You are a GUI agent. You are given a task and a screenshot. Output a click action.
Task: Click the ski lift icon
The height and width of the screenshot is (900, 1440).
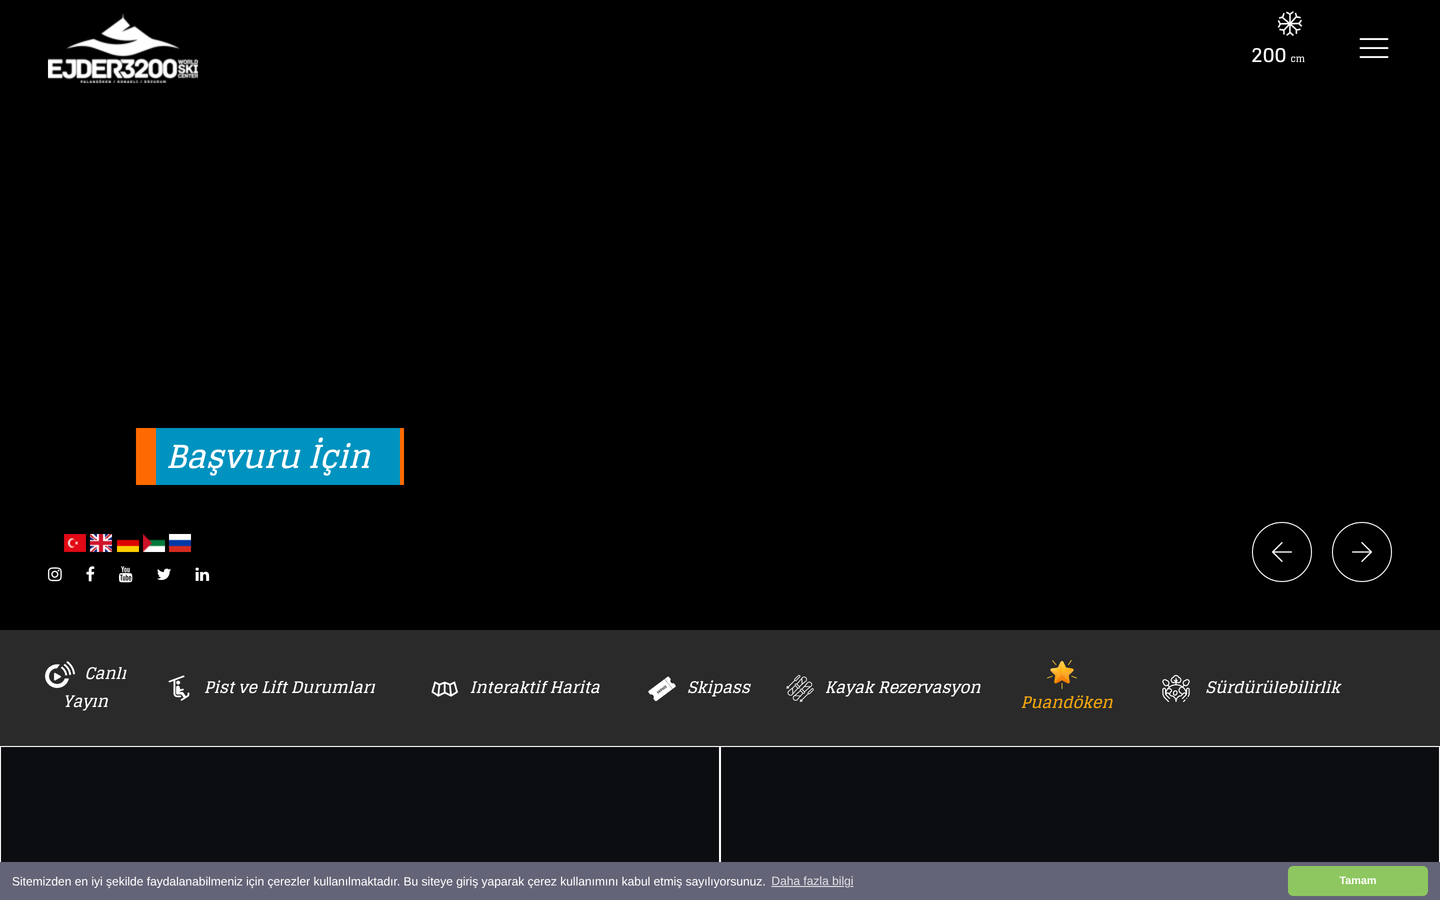[179, 688]
